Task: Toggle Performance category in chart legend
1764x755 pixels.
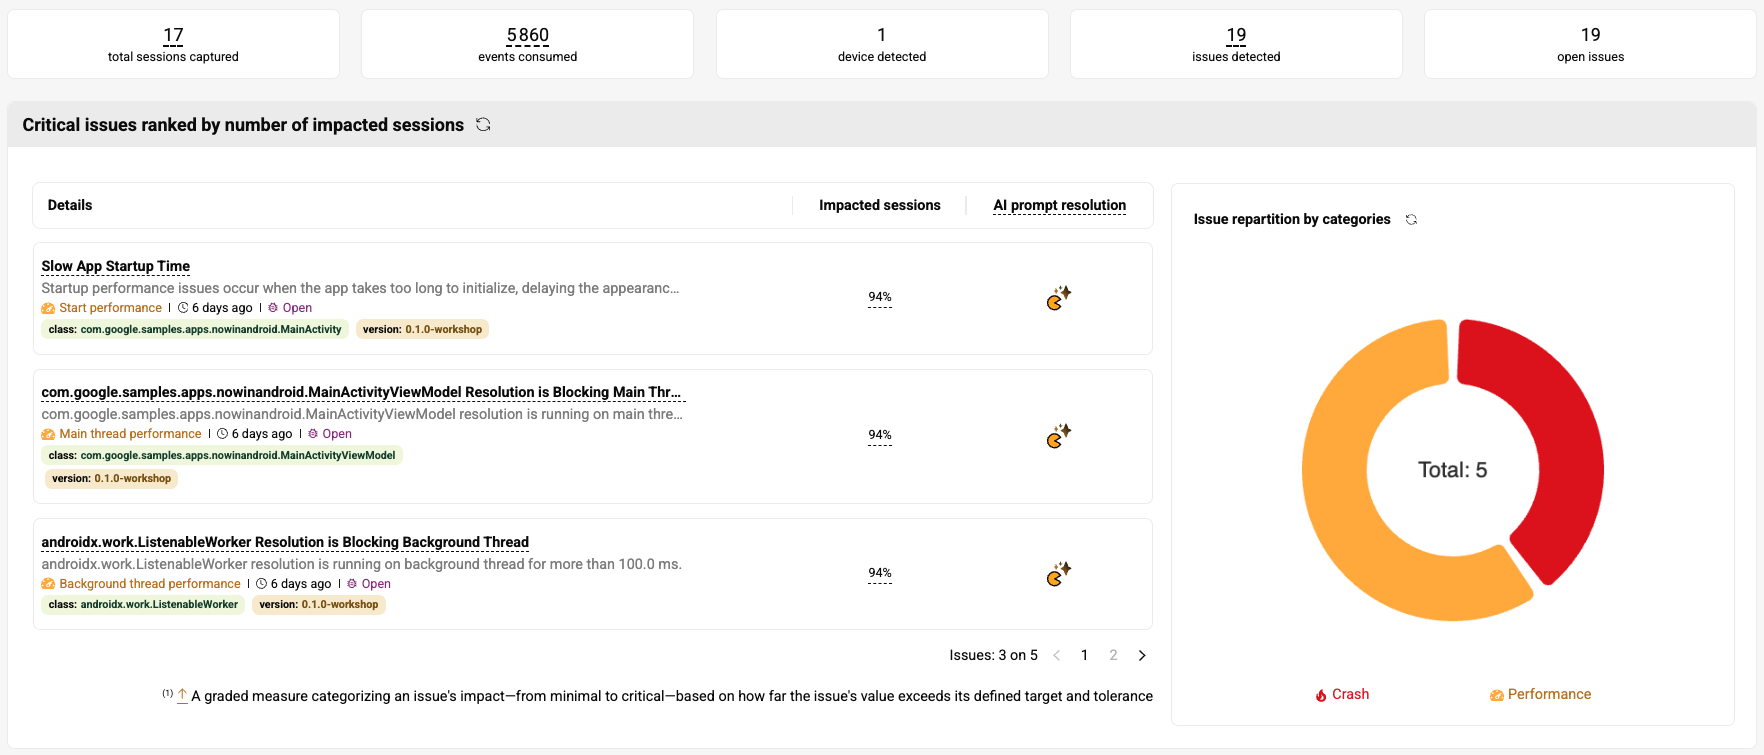Action: 1549,695
